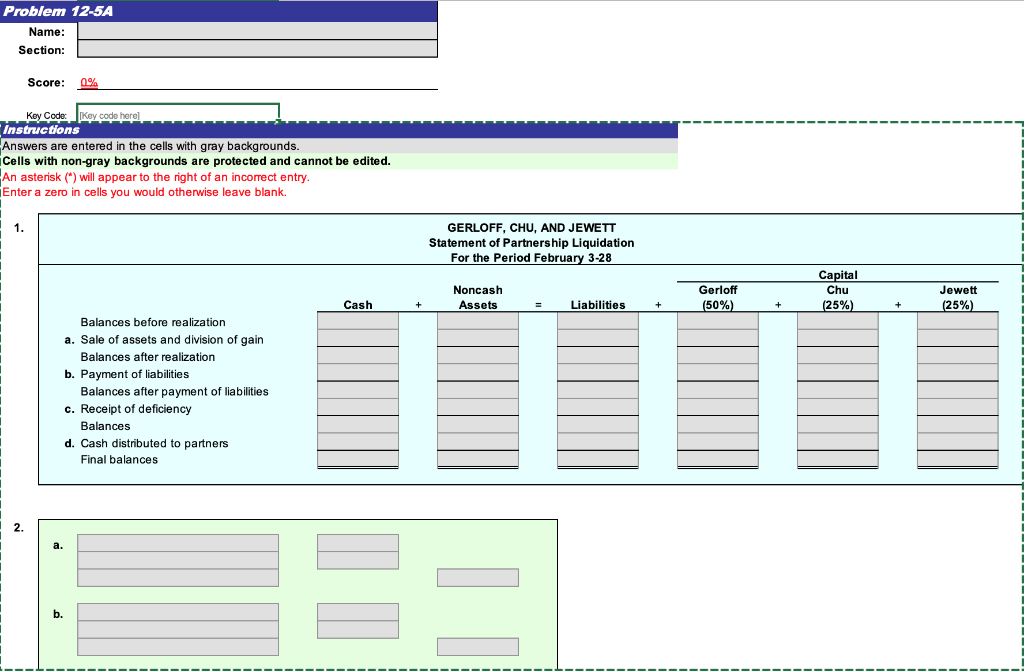Click second account name cell in entry 2b
The height and width of the screenshot is (671, 1024).
click(178, 629)
